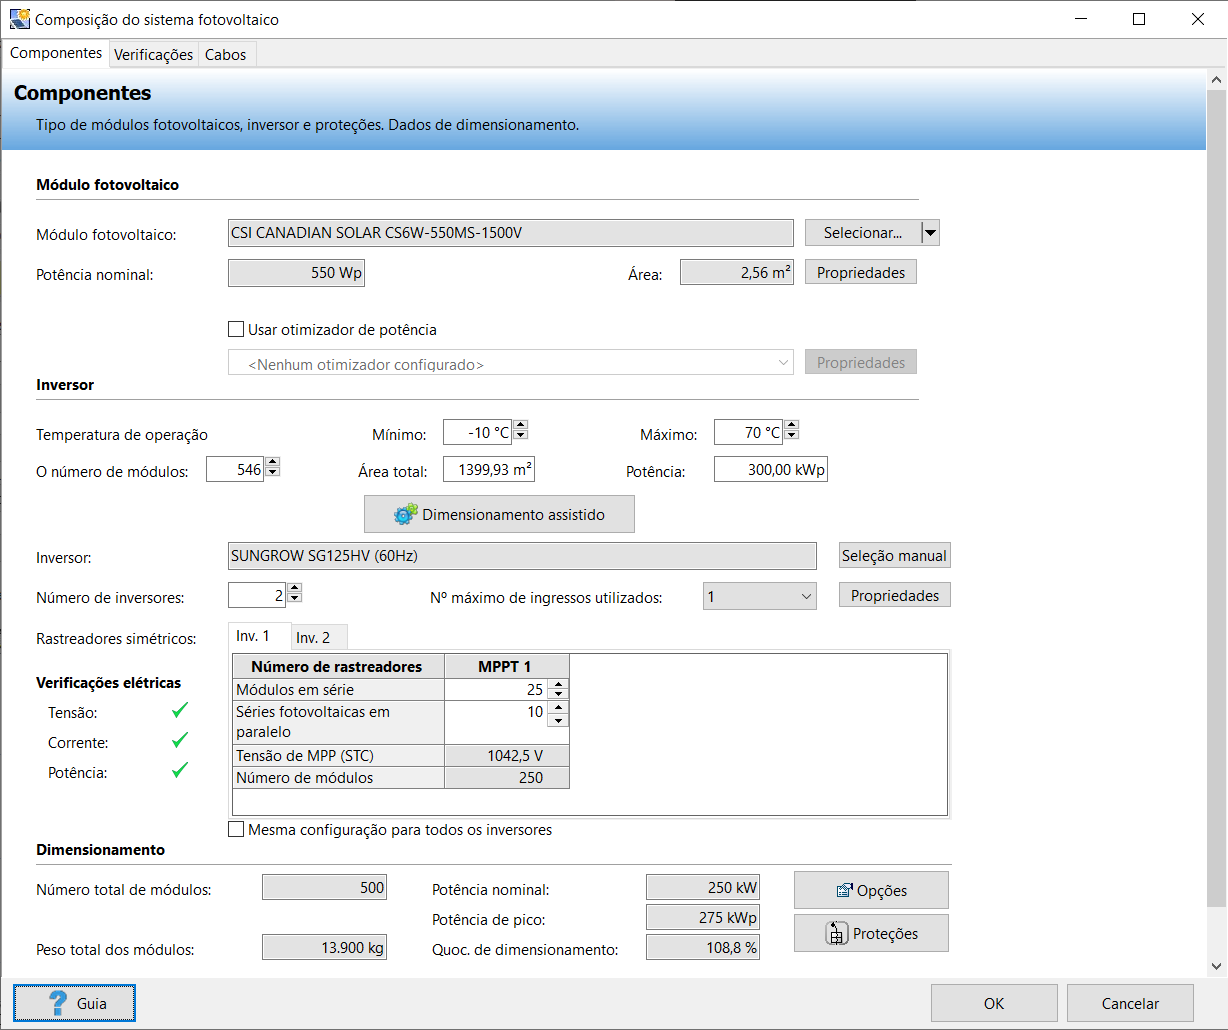Viewport: 1228px width, 1030px height.
Task: Click the Potência de pico 275 kWp value
Action: 703,918
